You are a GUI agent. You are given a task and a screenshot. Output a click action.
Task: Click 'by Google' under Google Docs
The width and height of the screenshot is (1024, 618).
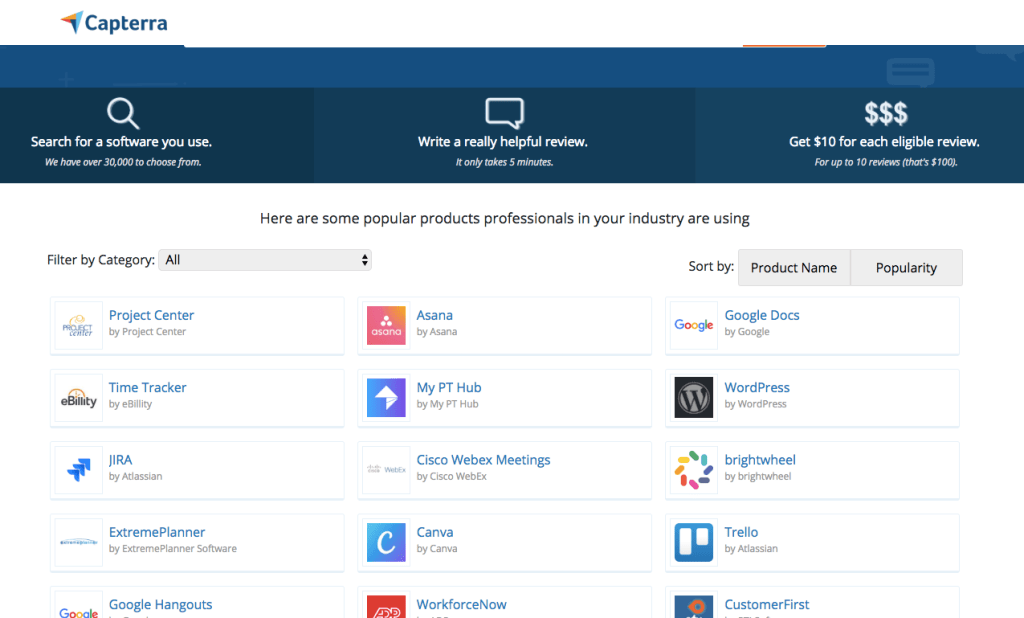(x=747, y=332)
